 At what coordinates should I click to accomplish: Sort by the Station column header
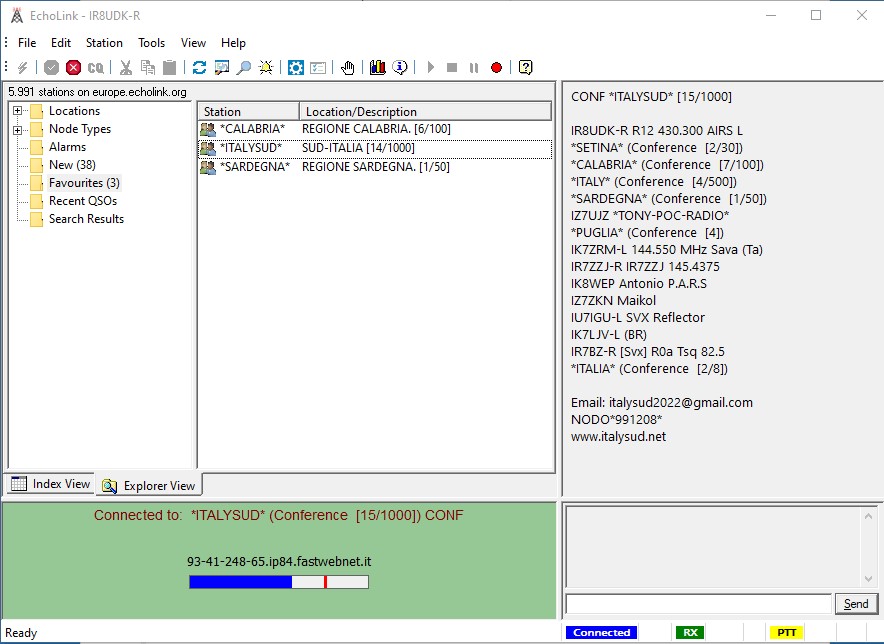point(248,112)
